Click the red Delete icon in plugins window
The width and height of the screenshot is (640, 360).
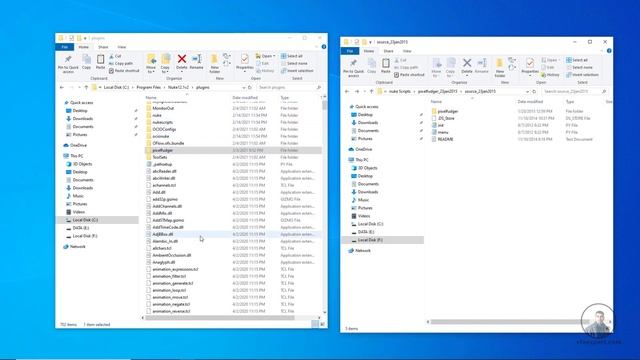point(182,59)
